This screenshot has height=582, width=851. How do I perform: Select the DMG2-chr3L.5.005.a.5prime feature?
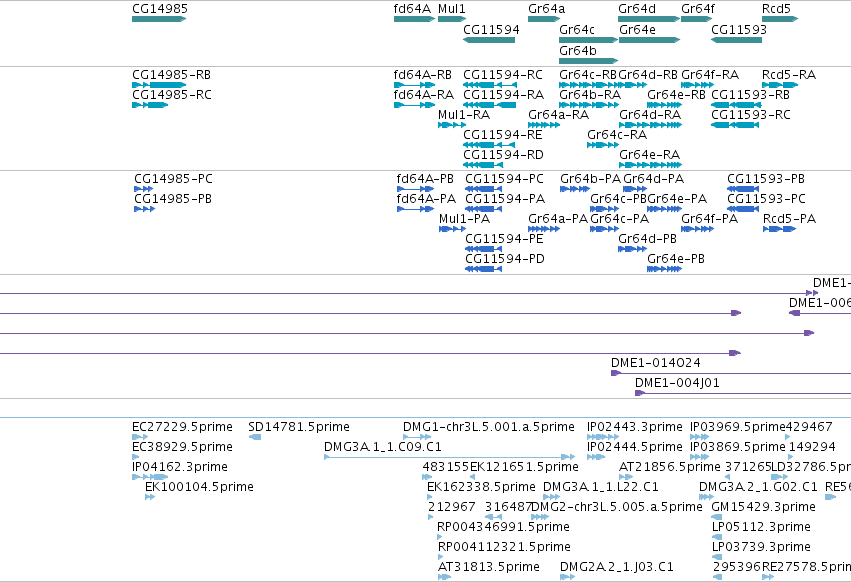pyautogui.click(x=540, y=517)
